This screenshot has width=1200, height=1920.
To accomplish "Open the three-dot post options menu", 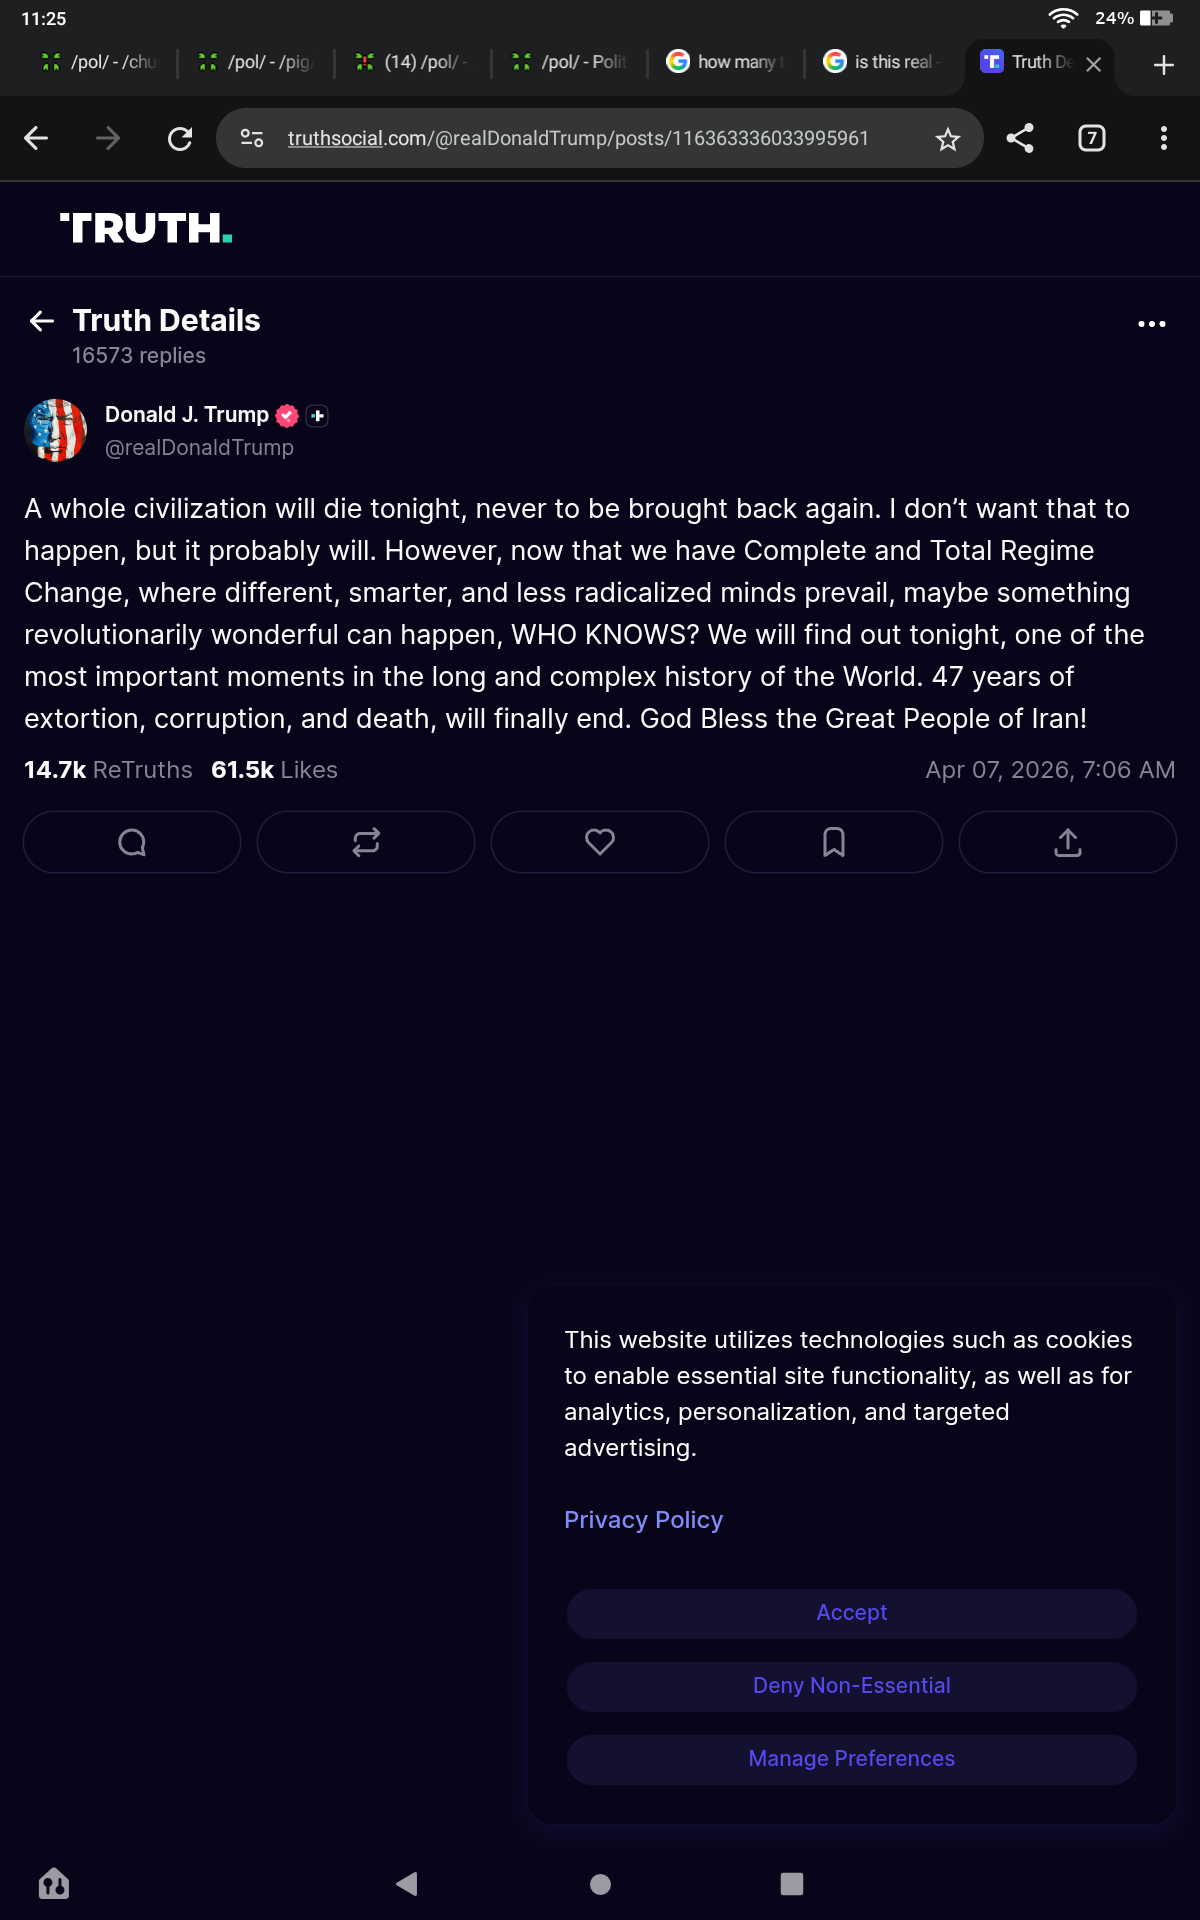I will (1152, 324).
